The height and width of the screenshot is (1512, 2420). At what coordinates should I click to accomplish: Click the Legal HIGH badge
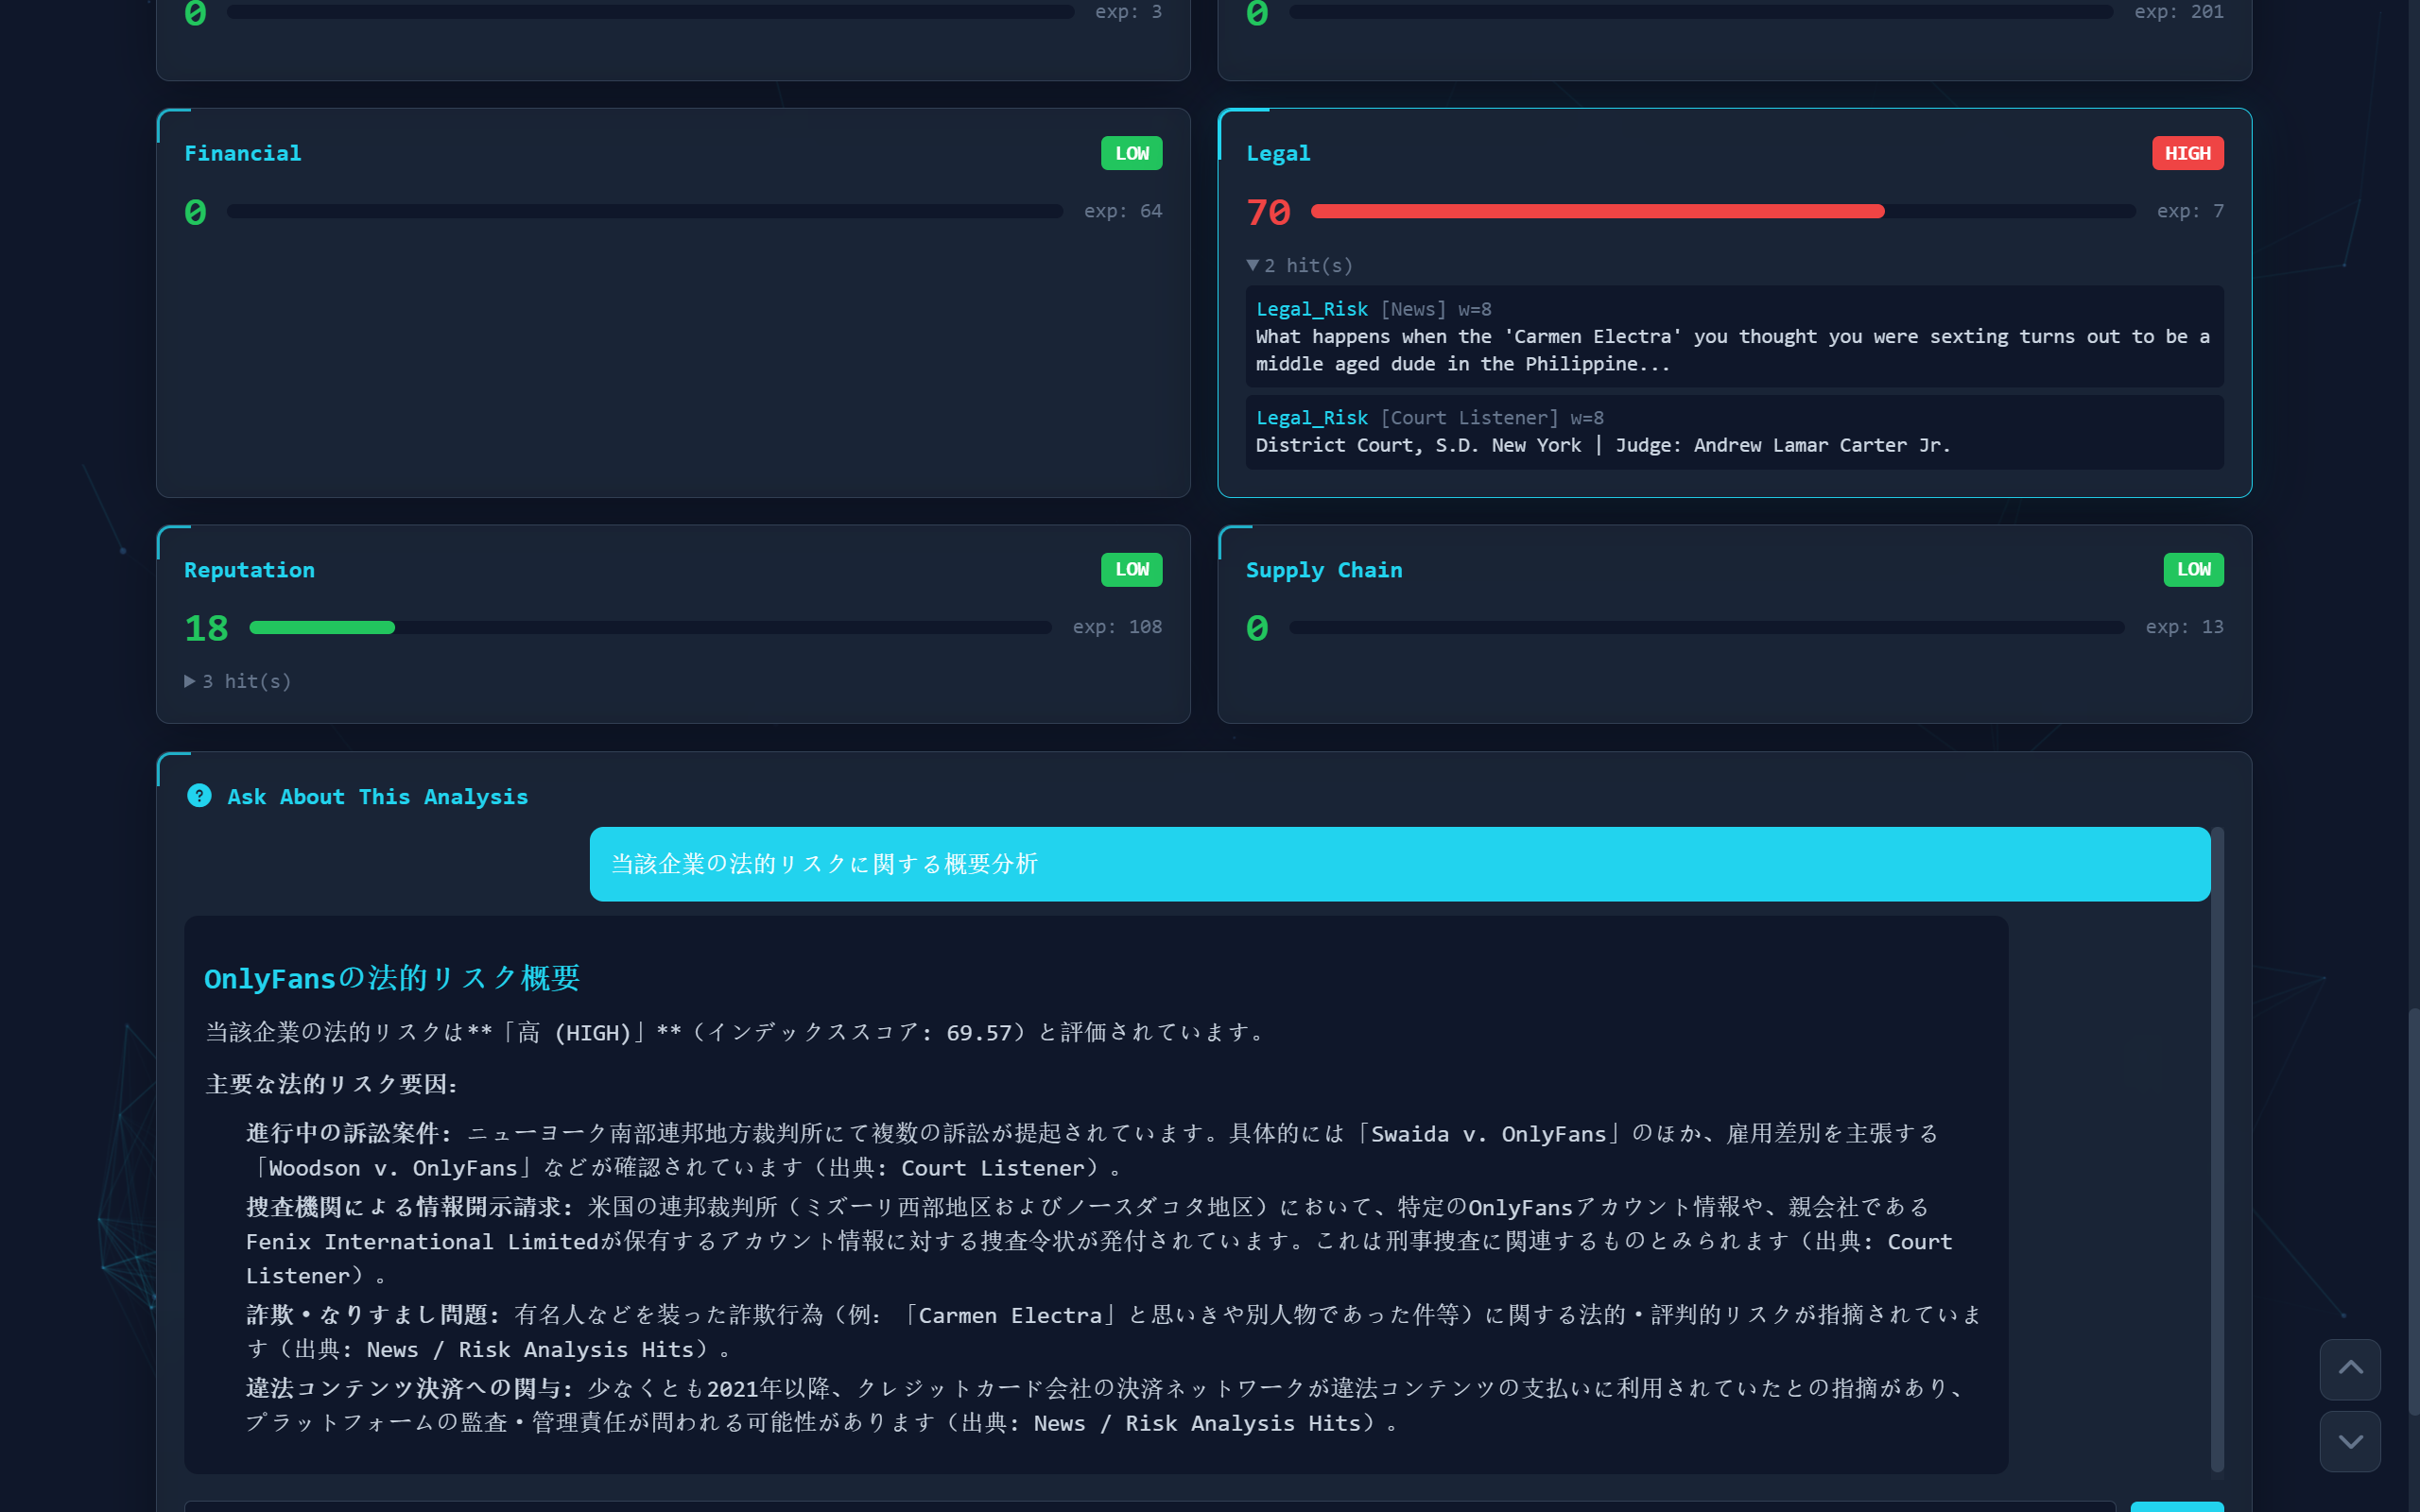[2188, 153]
